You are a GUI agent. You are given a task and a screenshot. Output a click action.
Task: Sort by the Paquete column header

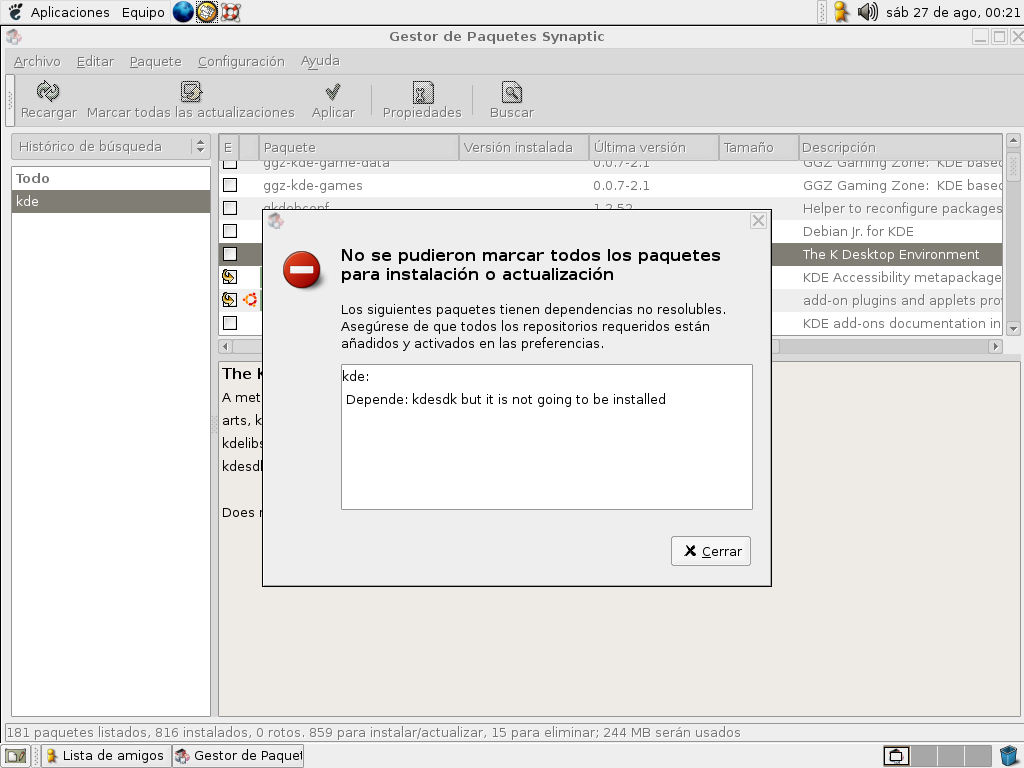coord(359,147)
